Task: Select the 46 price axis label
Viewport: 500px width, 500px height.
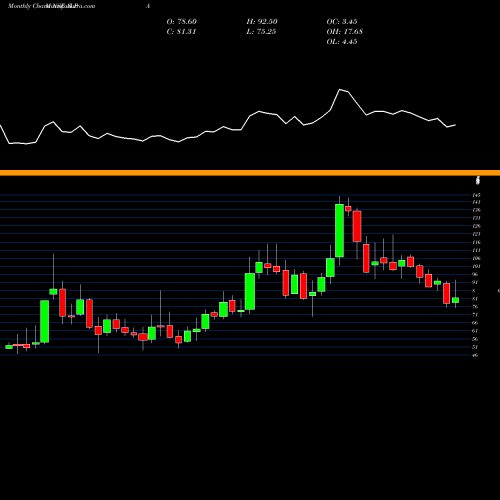Action: pyautogui.click(x=476, y=355)
